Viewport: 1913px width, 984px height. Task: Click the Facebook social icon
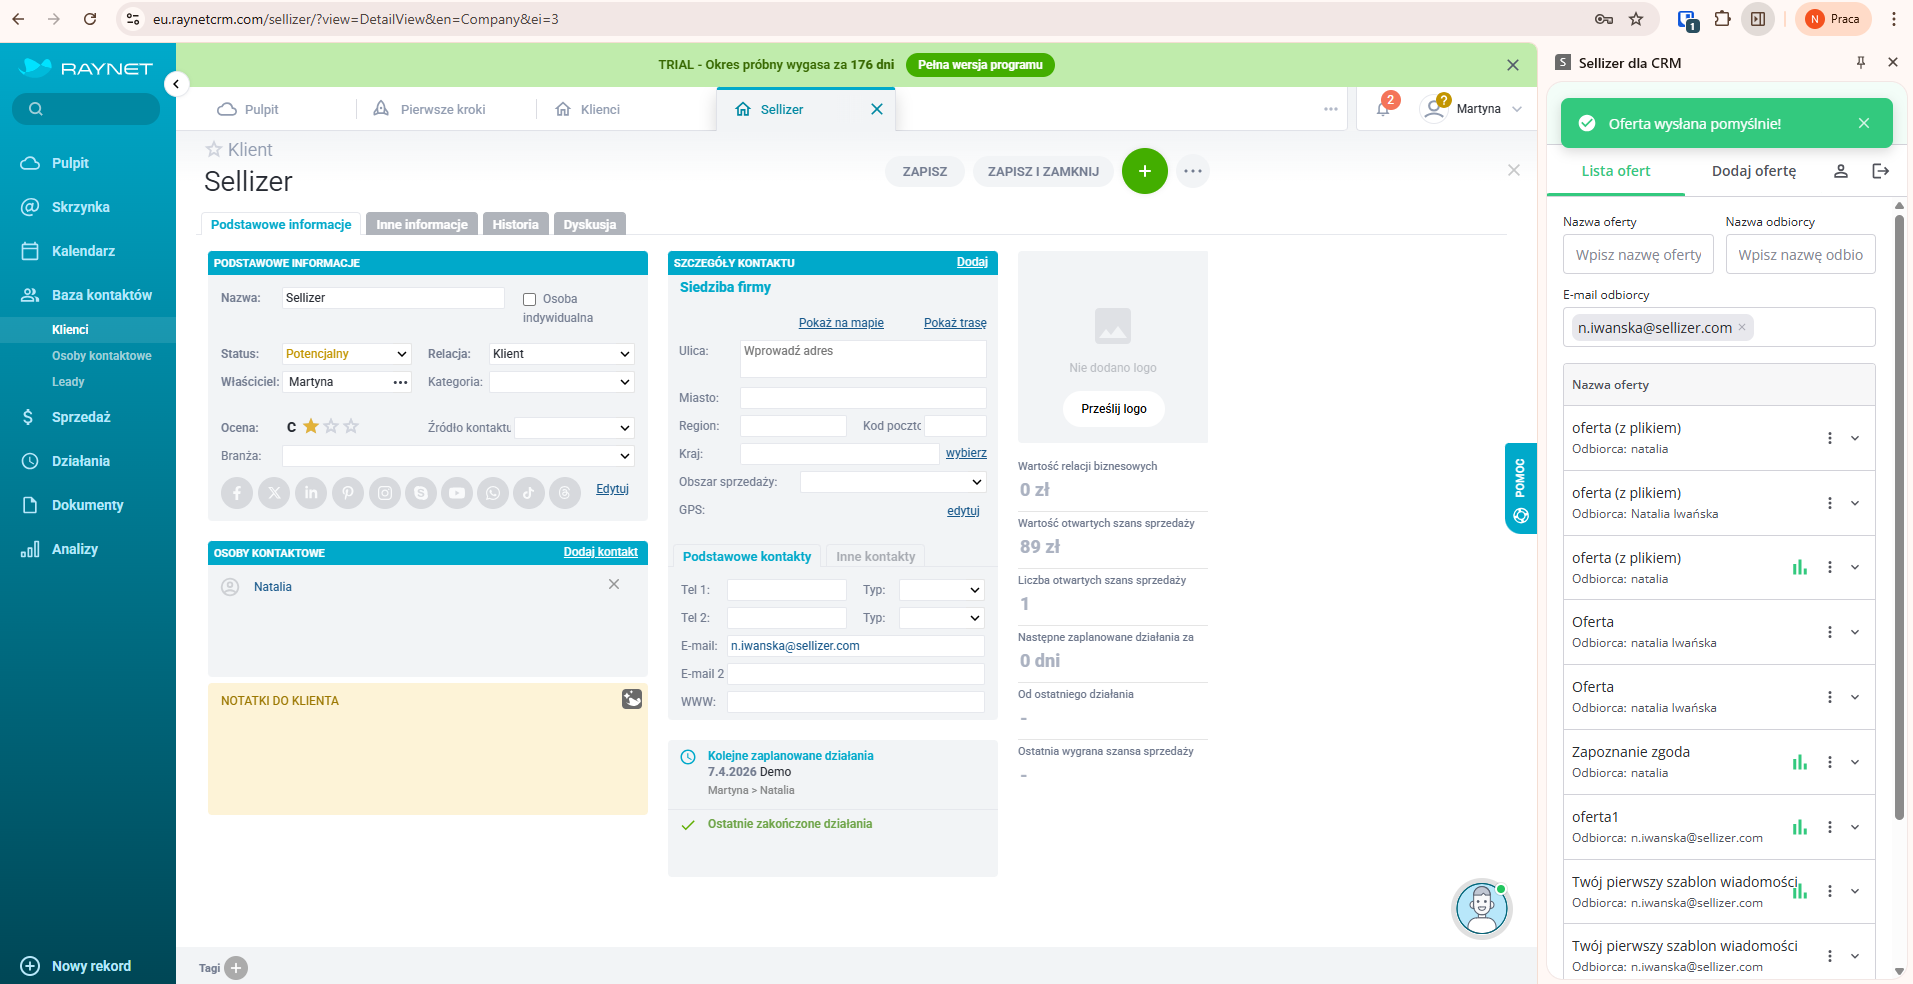[x=237, y=493]
